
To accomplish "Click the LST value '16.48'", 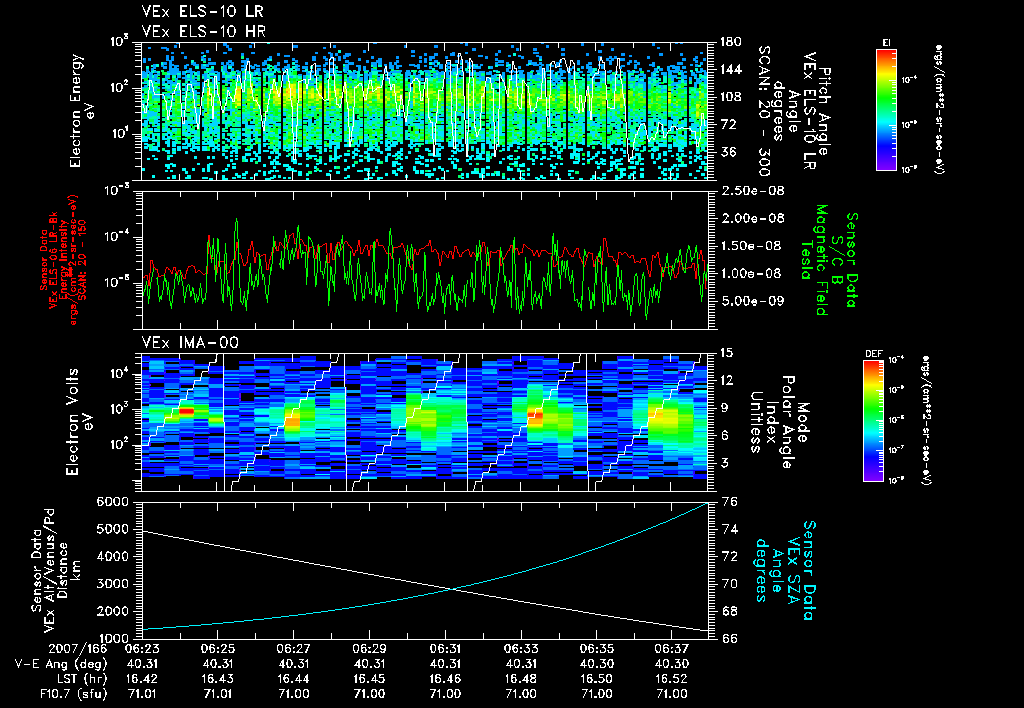I will click(520, 679).
